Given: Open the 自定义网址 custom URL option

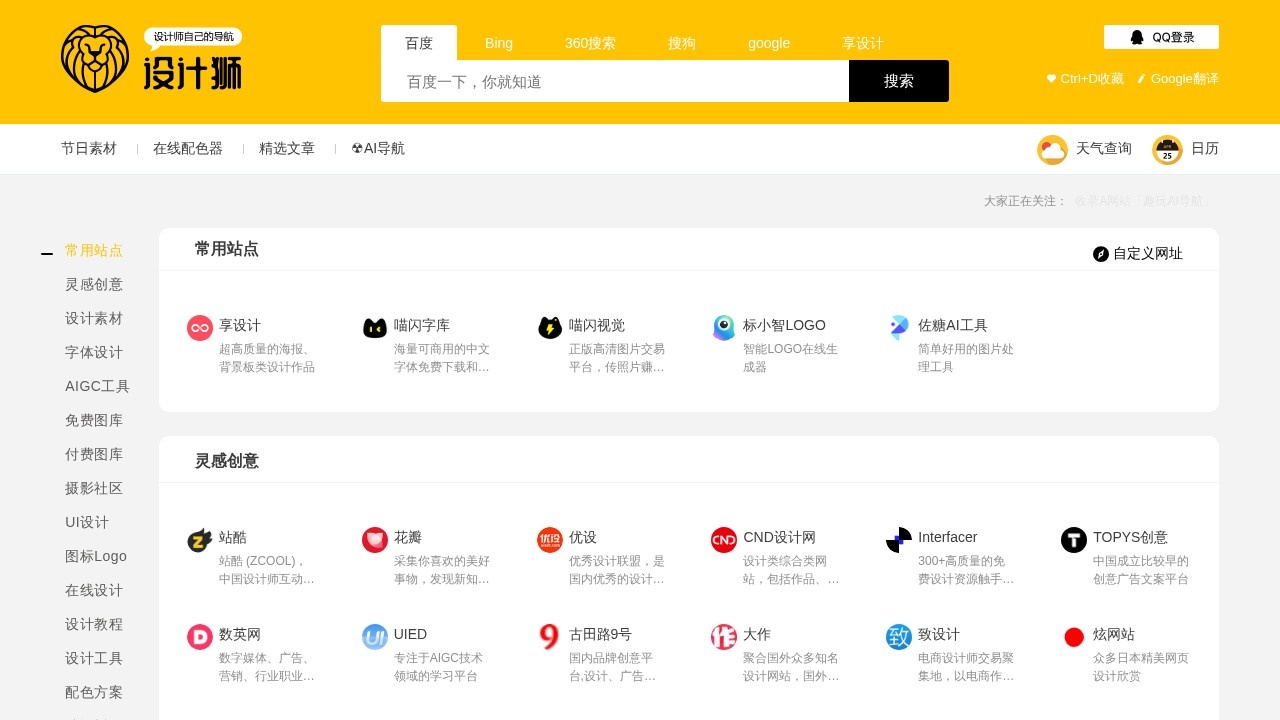Looking at the screenshot, I should click(1140, 253).
